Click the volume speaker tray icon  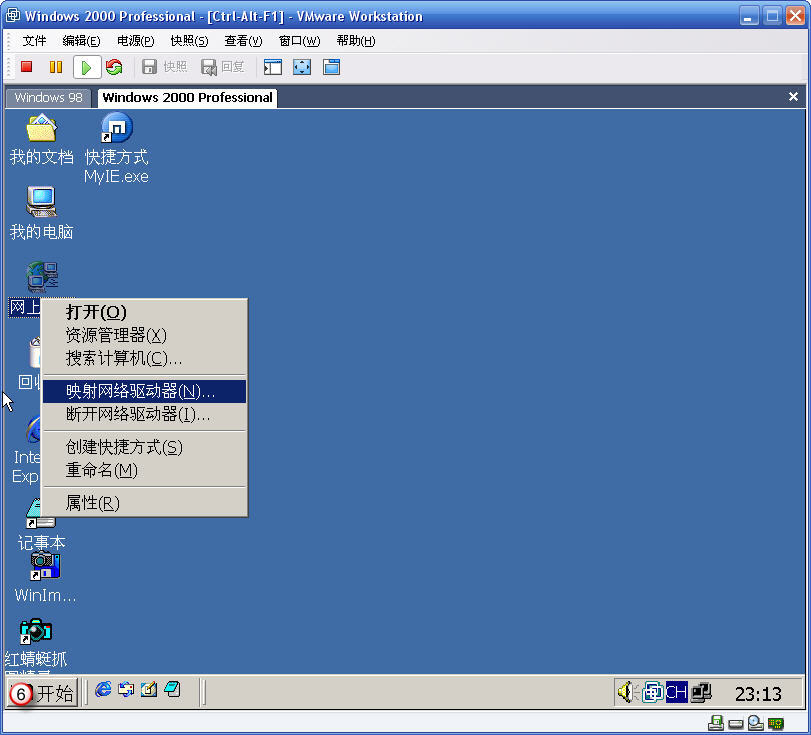coord(627,692)
